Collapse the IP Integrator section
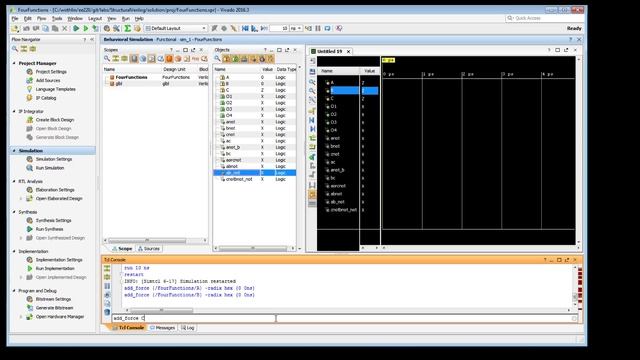Screen dimensions: 640x360 (14, 111)
